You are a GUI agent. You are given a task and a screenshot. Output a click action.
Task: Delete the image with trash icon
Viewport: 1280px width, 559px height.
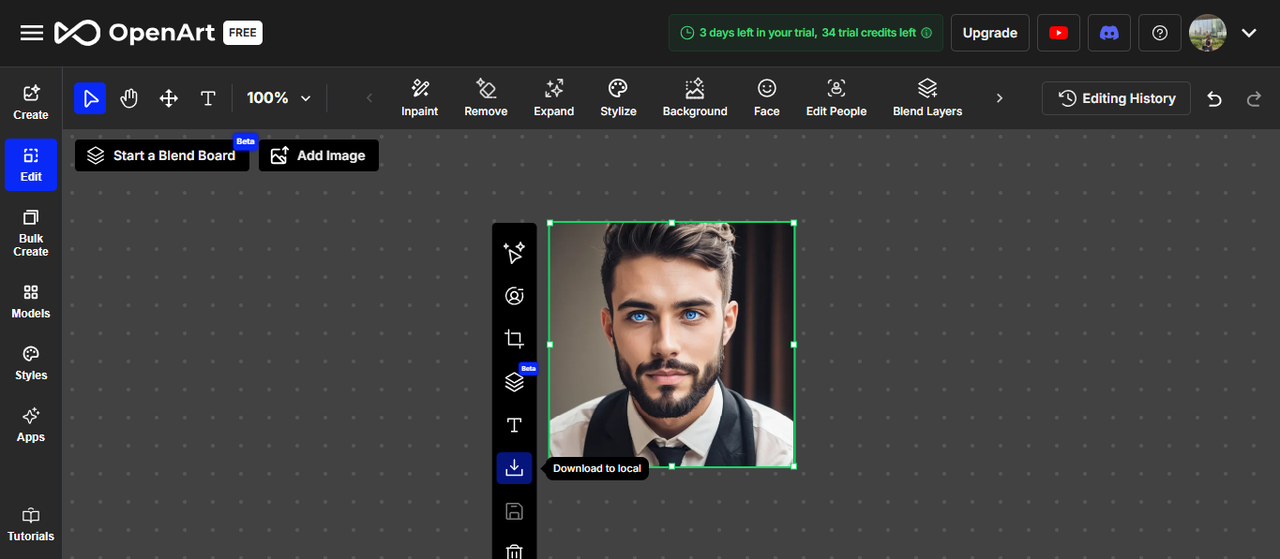click(514, 551)
